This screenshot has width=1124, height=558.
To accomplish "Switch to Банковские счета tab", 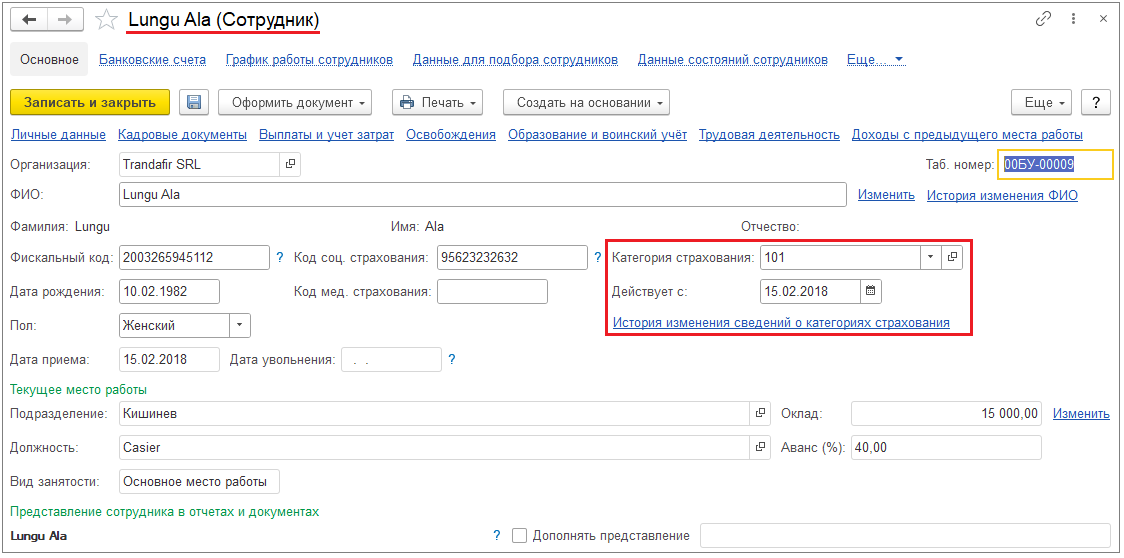I will point(152,59).
